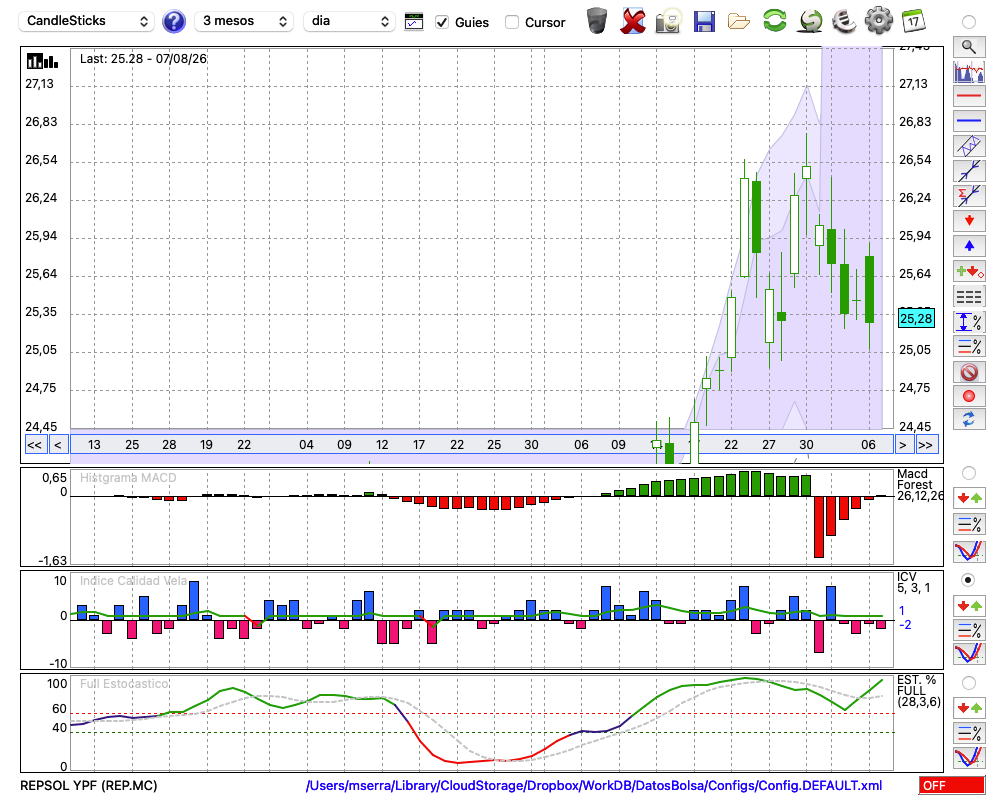Click the trash can icon in the top toolbar
Image resolution: width=1000 pixels, height=800 pixels.
pos(597,21)
